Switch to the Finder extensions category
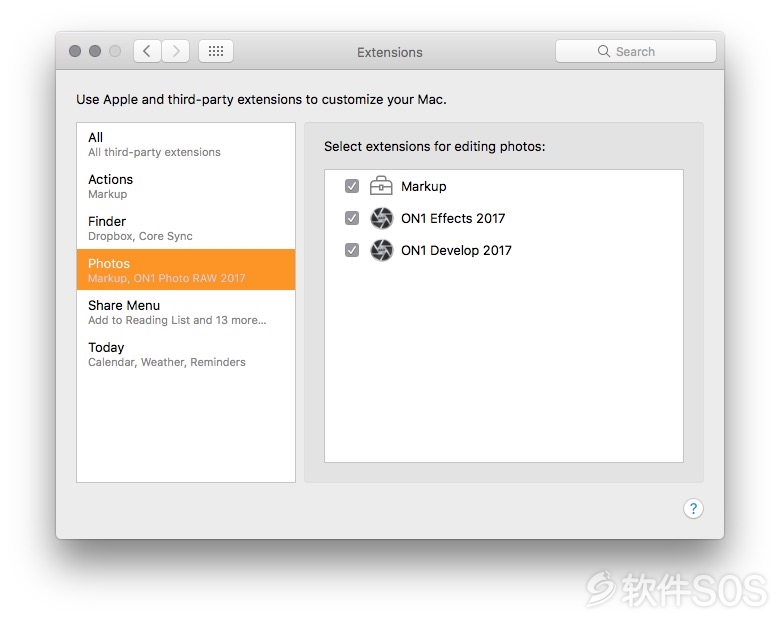 (186, 228)
